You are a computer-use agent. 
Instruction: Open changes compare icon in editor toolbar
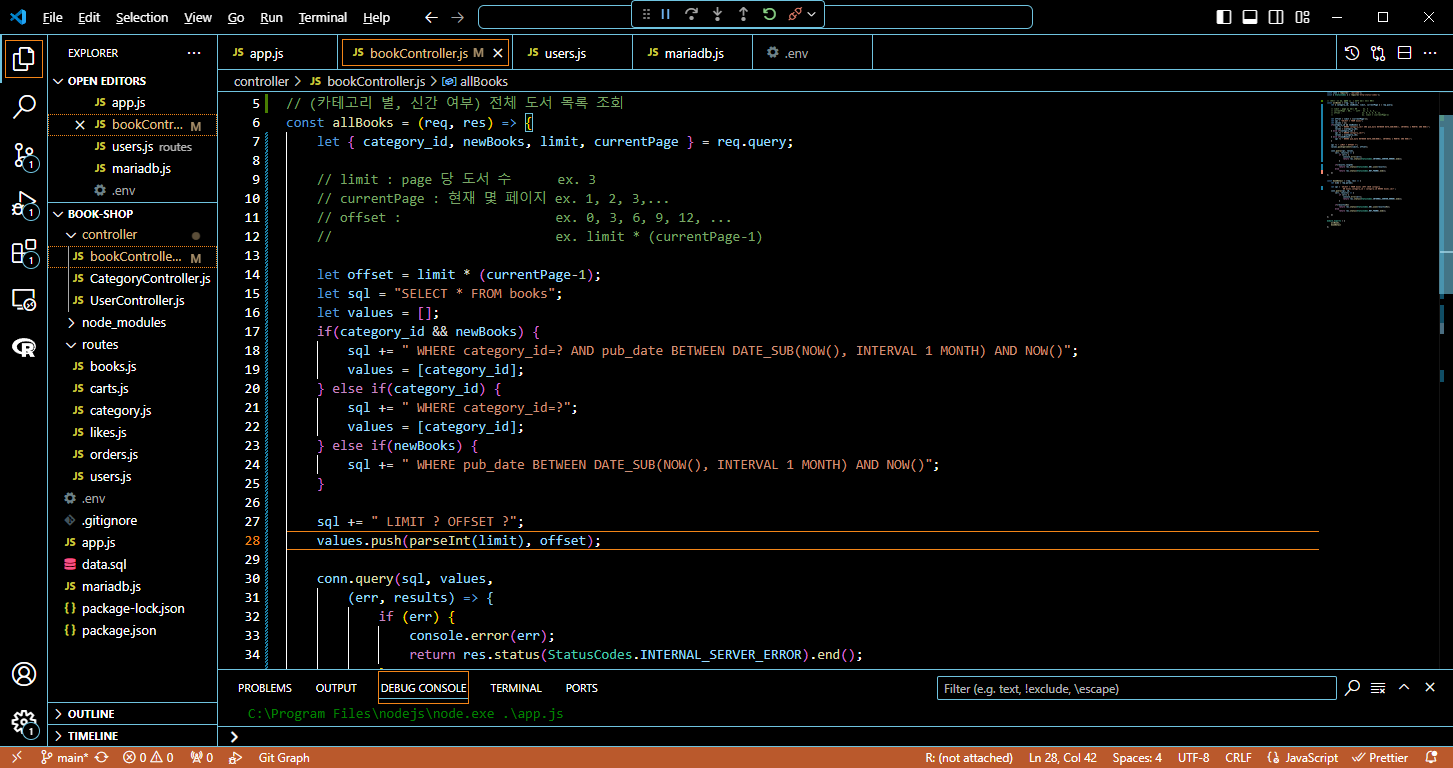point(1378,53)
